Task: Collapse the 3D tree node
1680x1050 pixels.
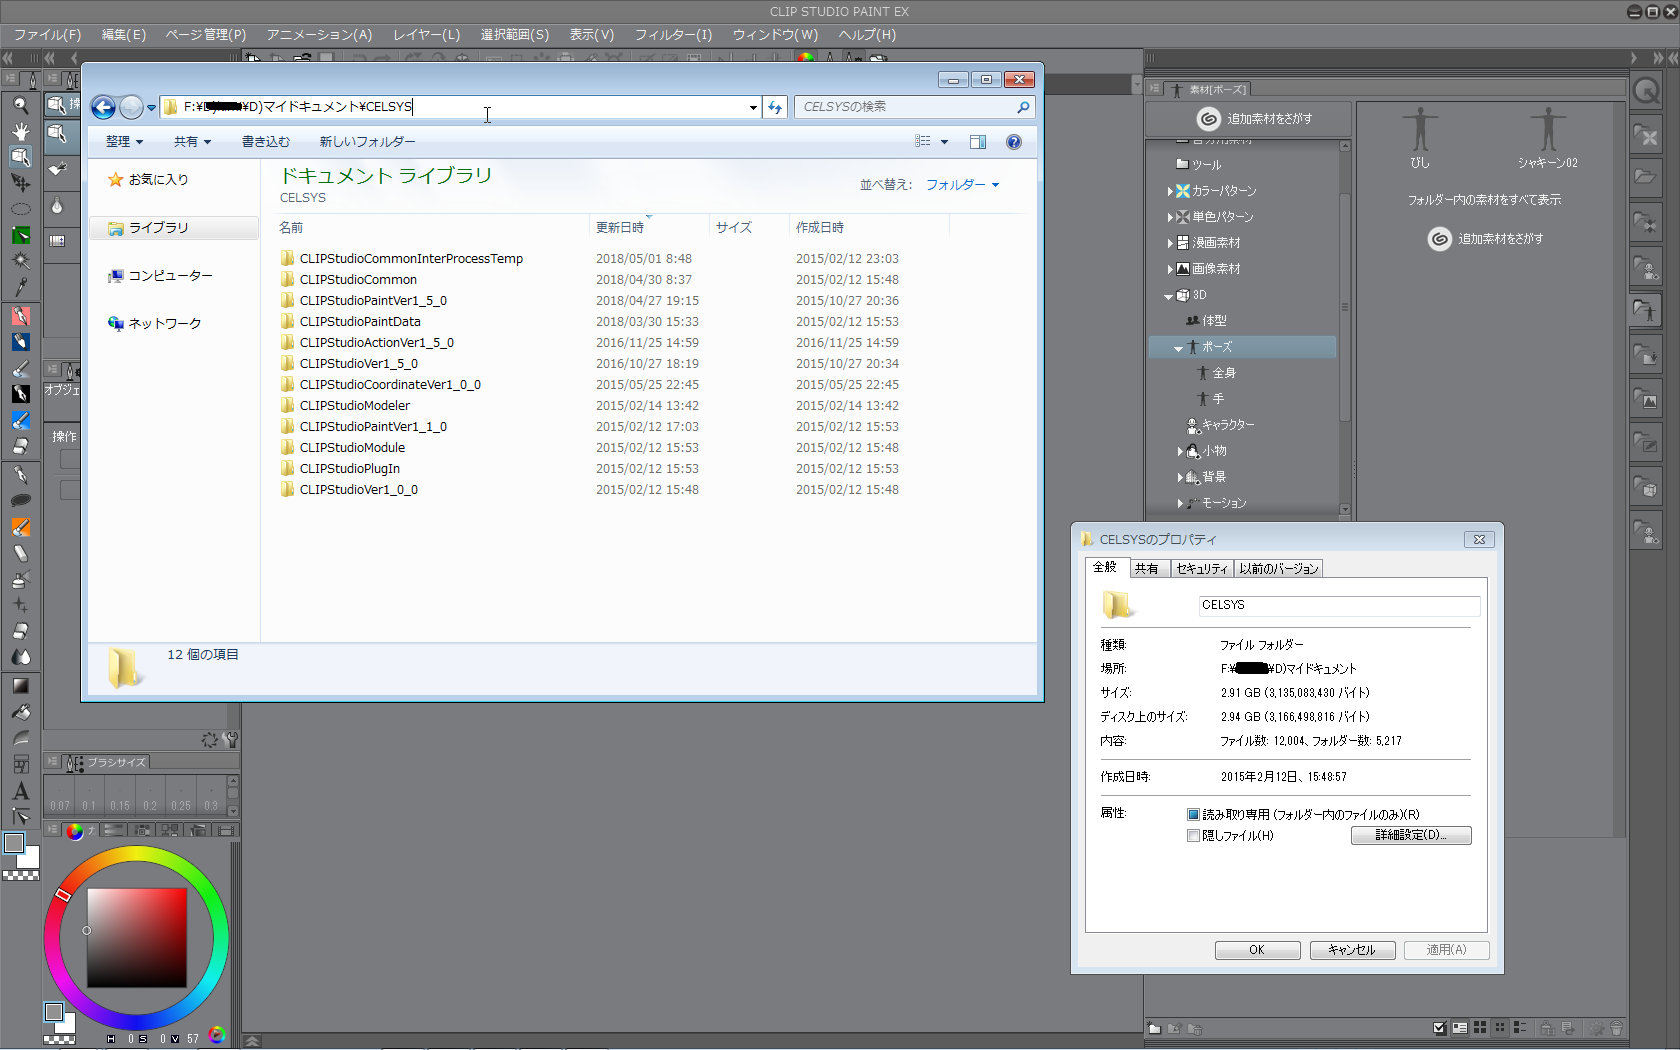Action: point(1169,296)
